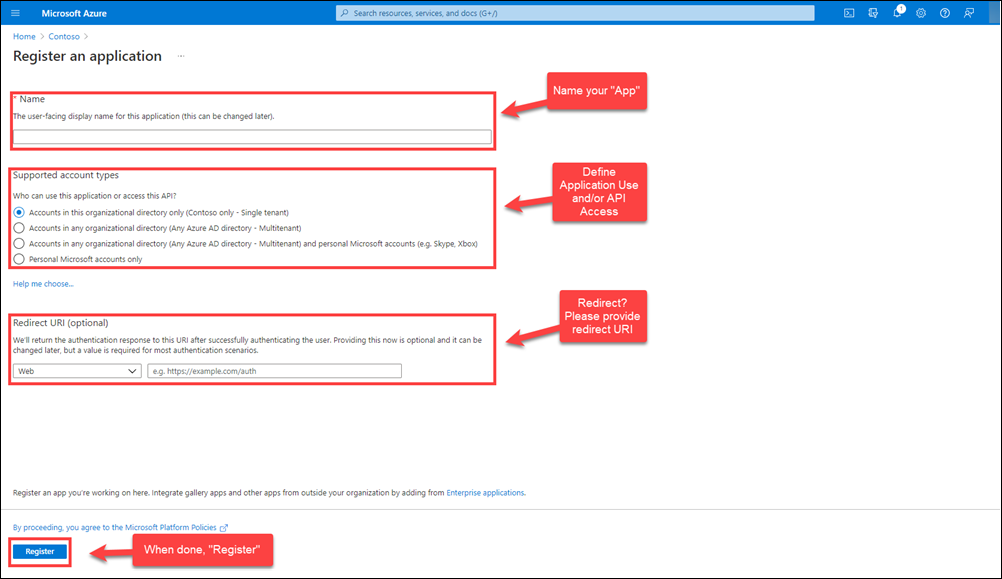The height and width of the screenshot is (579, 1002).
Task: Click the Microsoft Azure home logo
Action: pyautogui.click(x=75, y=12)
